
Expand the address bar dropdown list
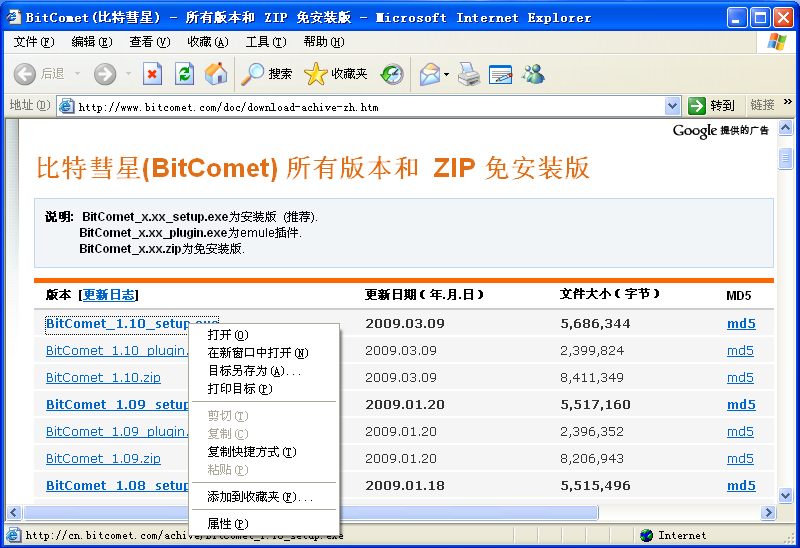(672, 106)
